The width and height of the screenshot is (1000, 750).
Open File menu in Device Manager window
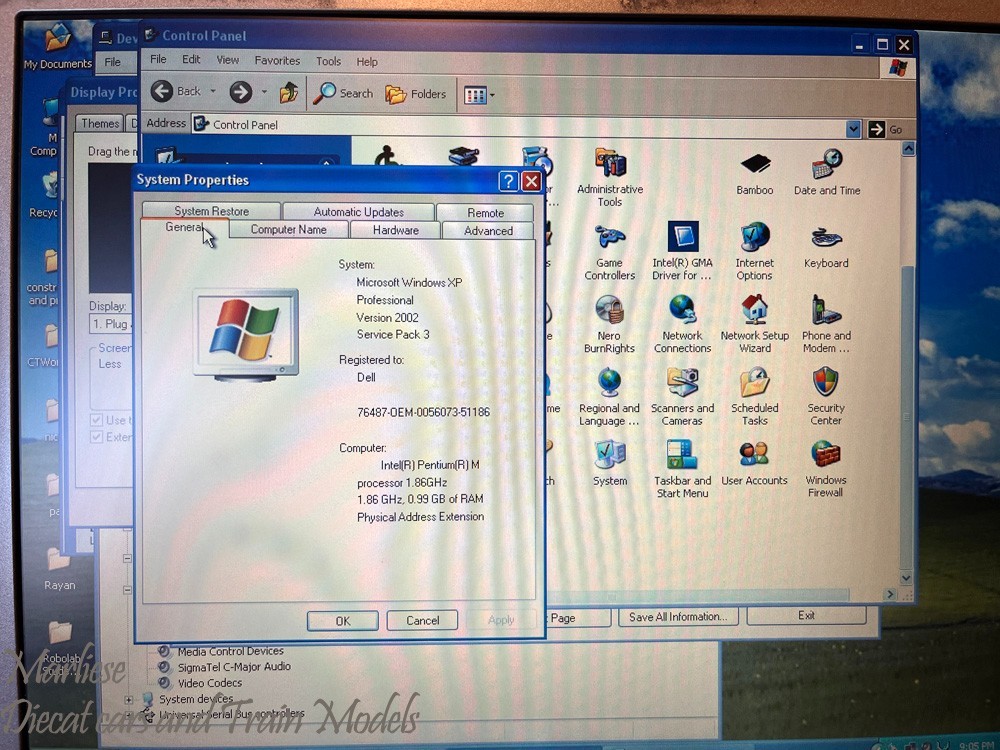click(x=113, y=62)
